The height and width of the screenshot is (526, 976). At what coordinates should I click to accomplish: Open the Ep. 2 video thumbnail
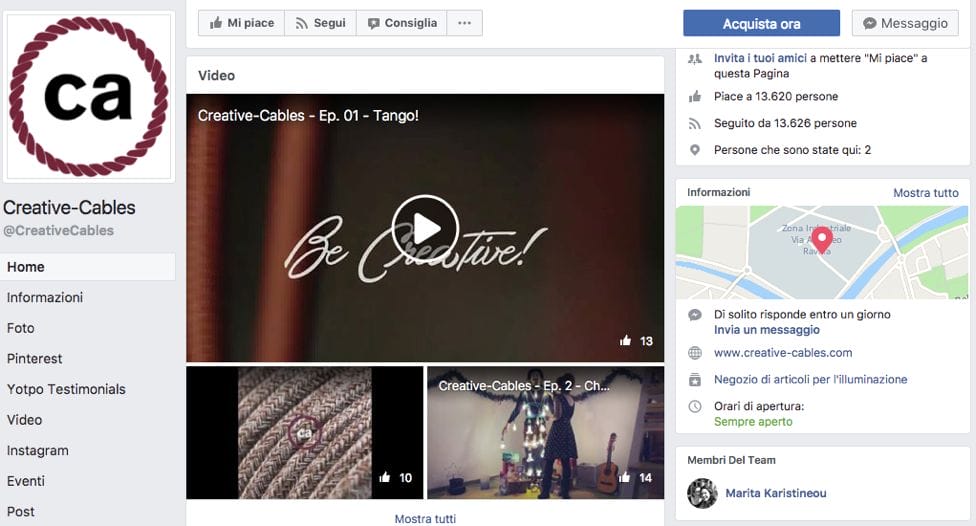click(x=545, y=432)
